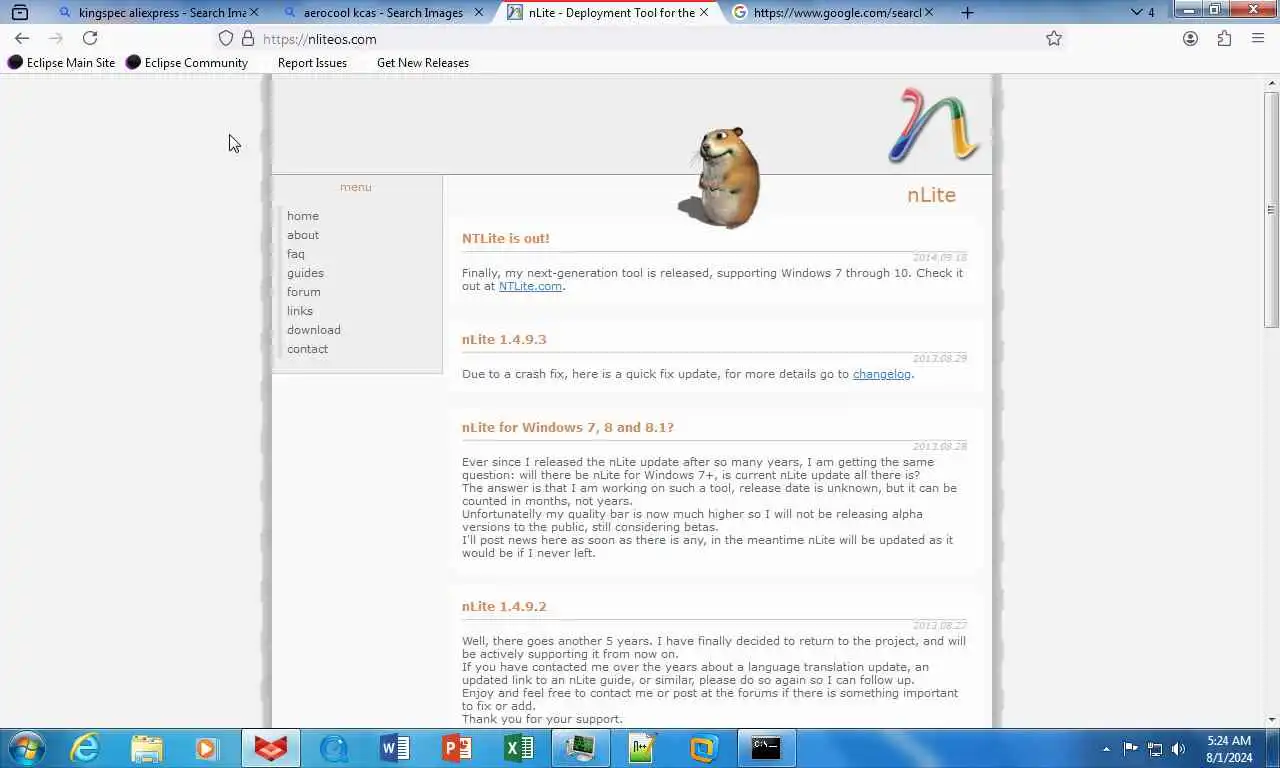This screenshot has width=1280, height=768.
Task: Close the nLite Deployment Tool tab
Action: click(x=704, y=12)
